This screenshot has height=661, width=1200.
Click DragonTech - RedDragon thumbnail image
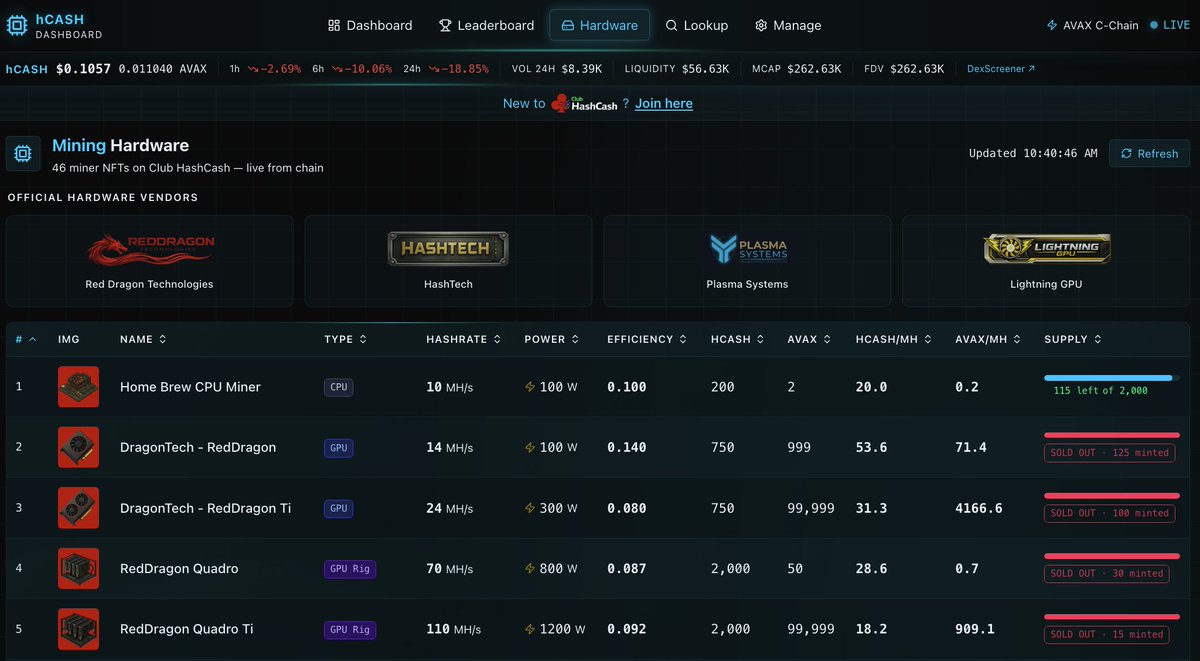(78, 447)
